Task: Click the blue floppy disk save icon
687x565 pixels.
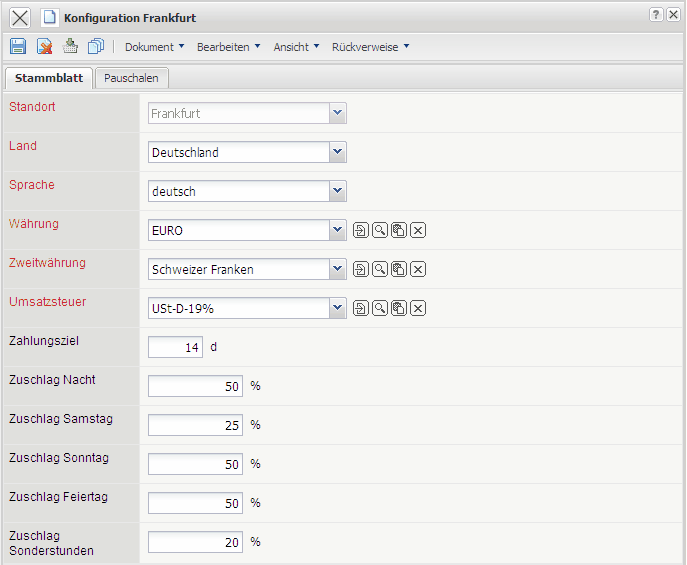Action: pyautogui.click(x=18, y=46)
